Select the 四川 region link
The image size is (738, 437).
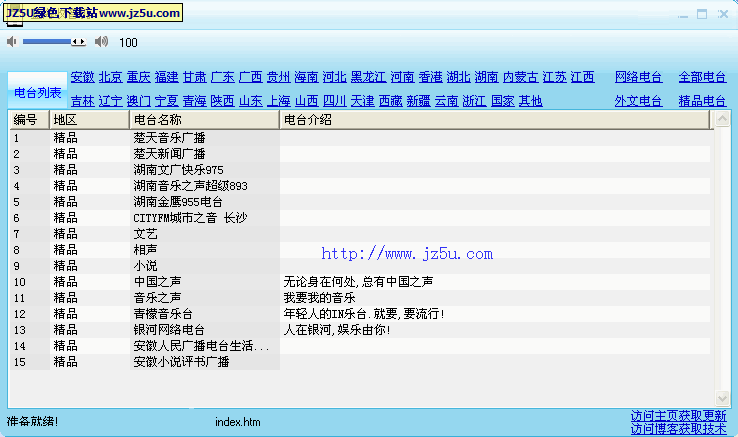(335, 101)
